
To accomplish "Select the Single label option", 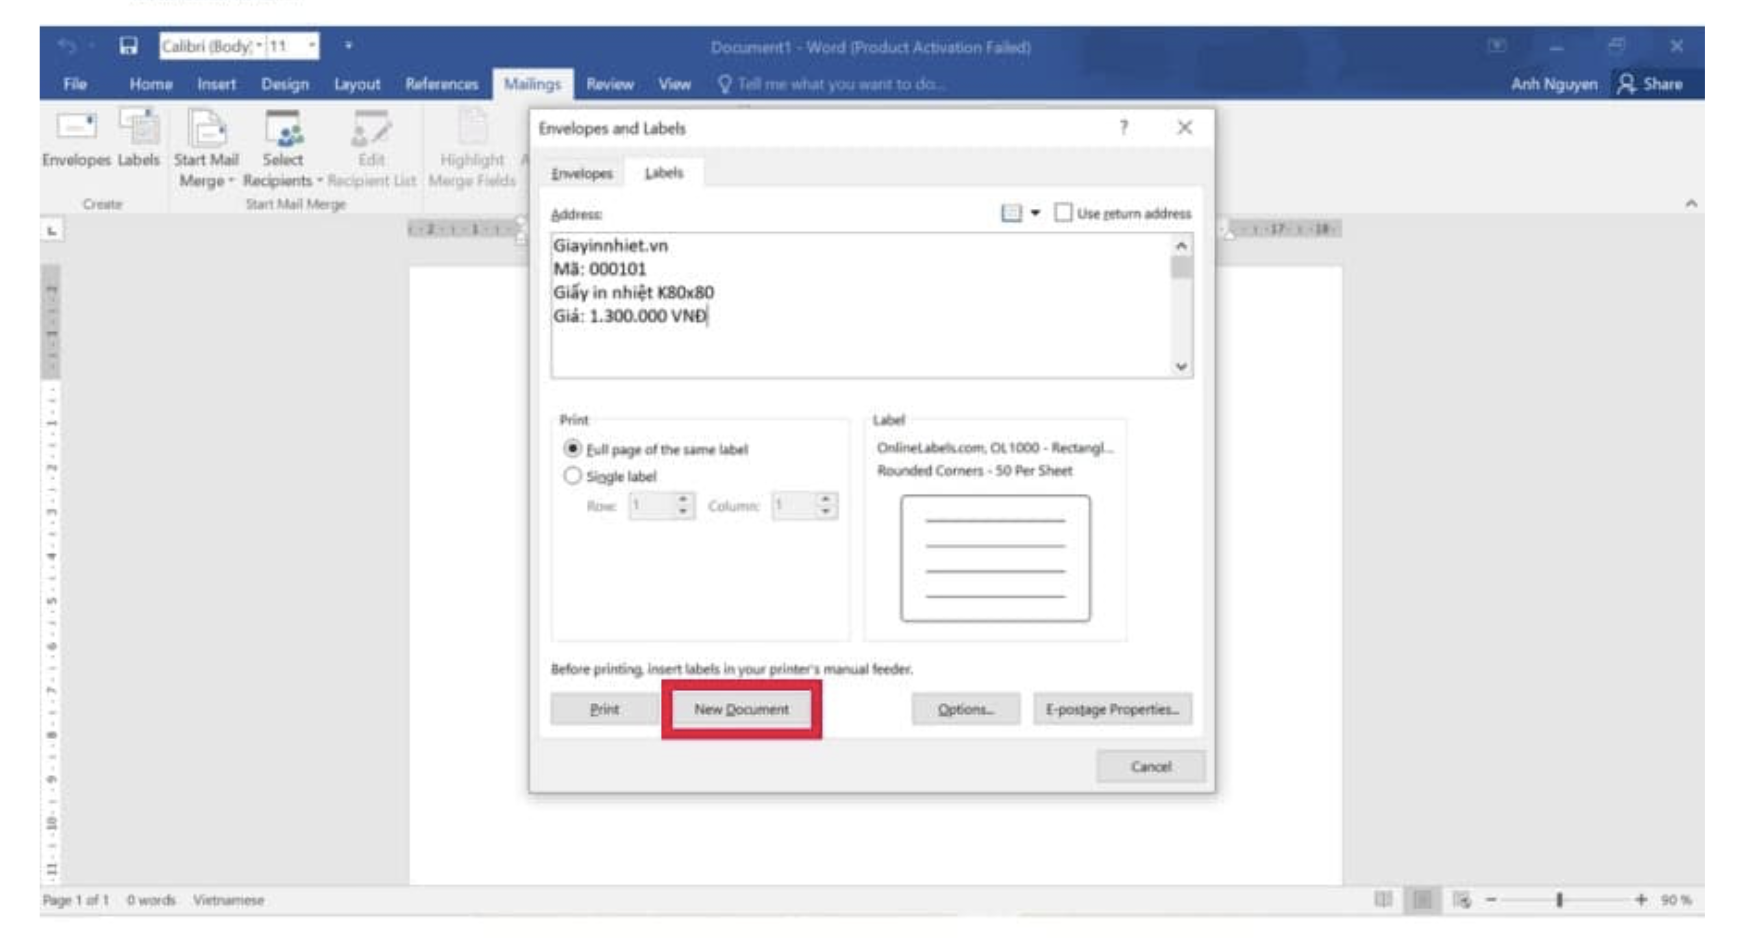I will coord(572,476).
